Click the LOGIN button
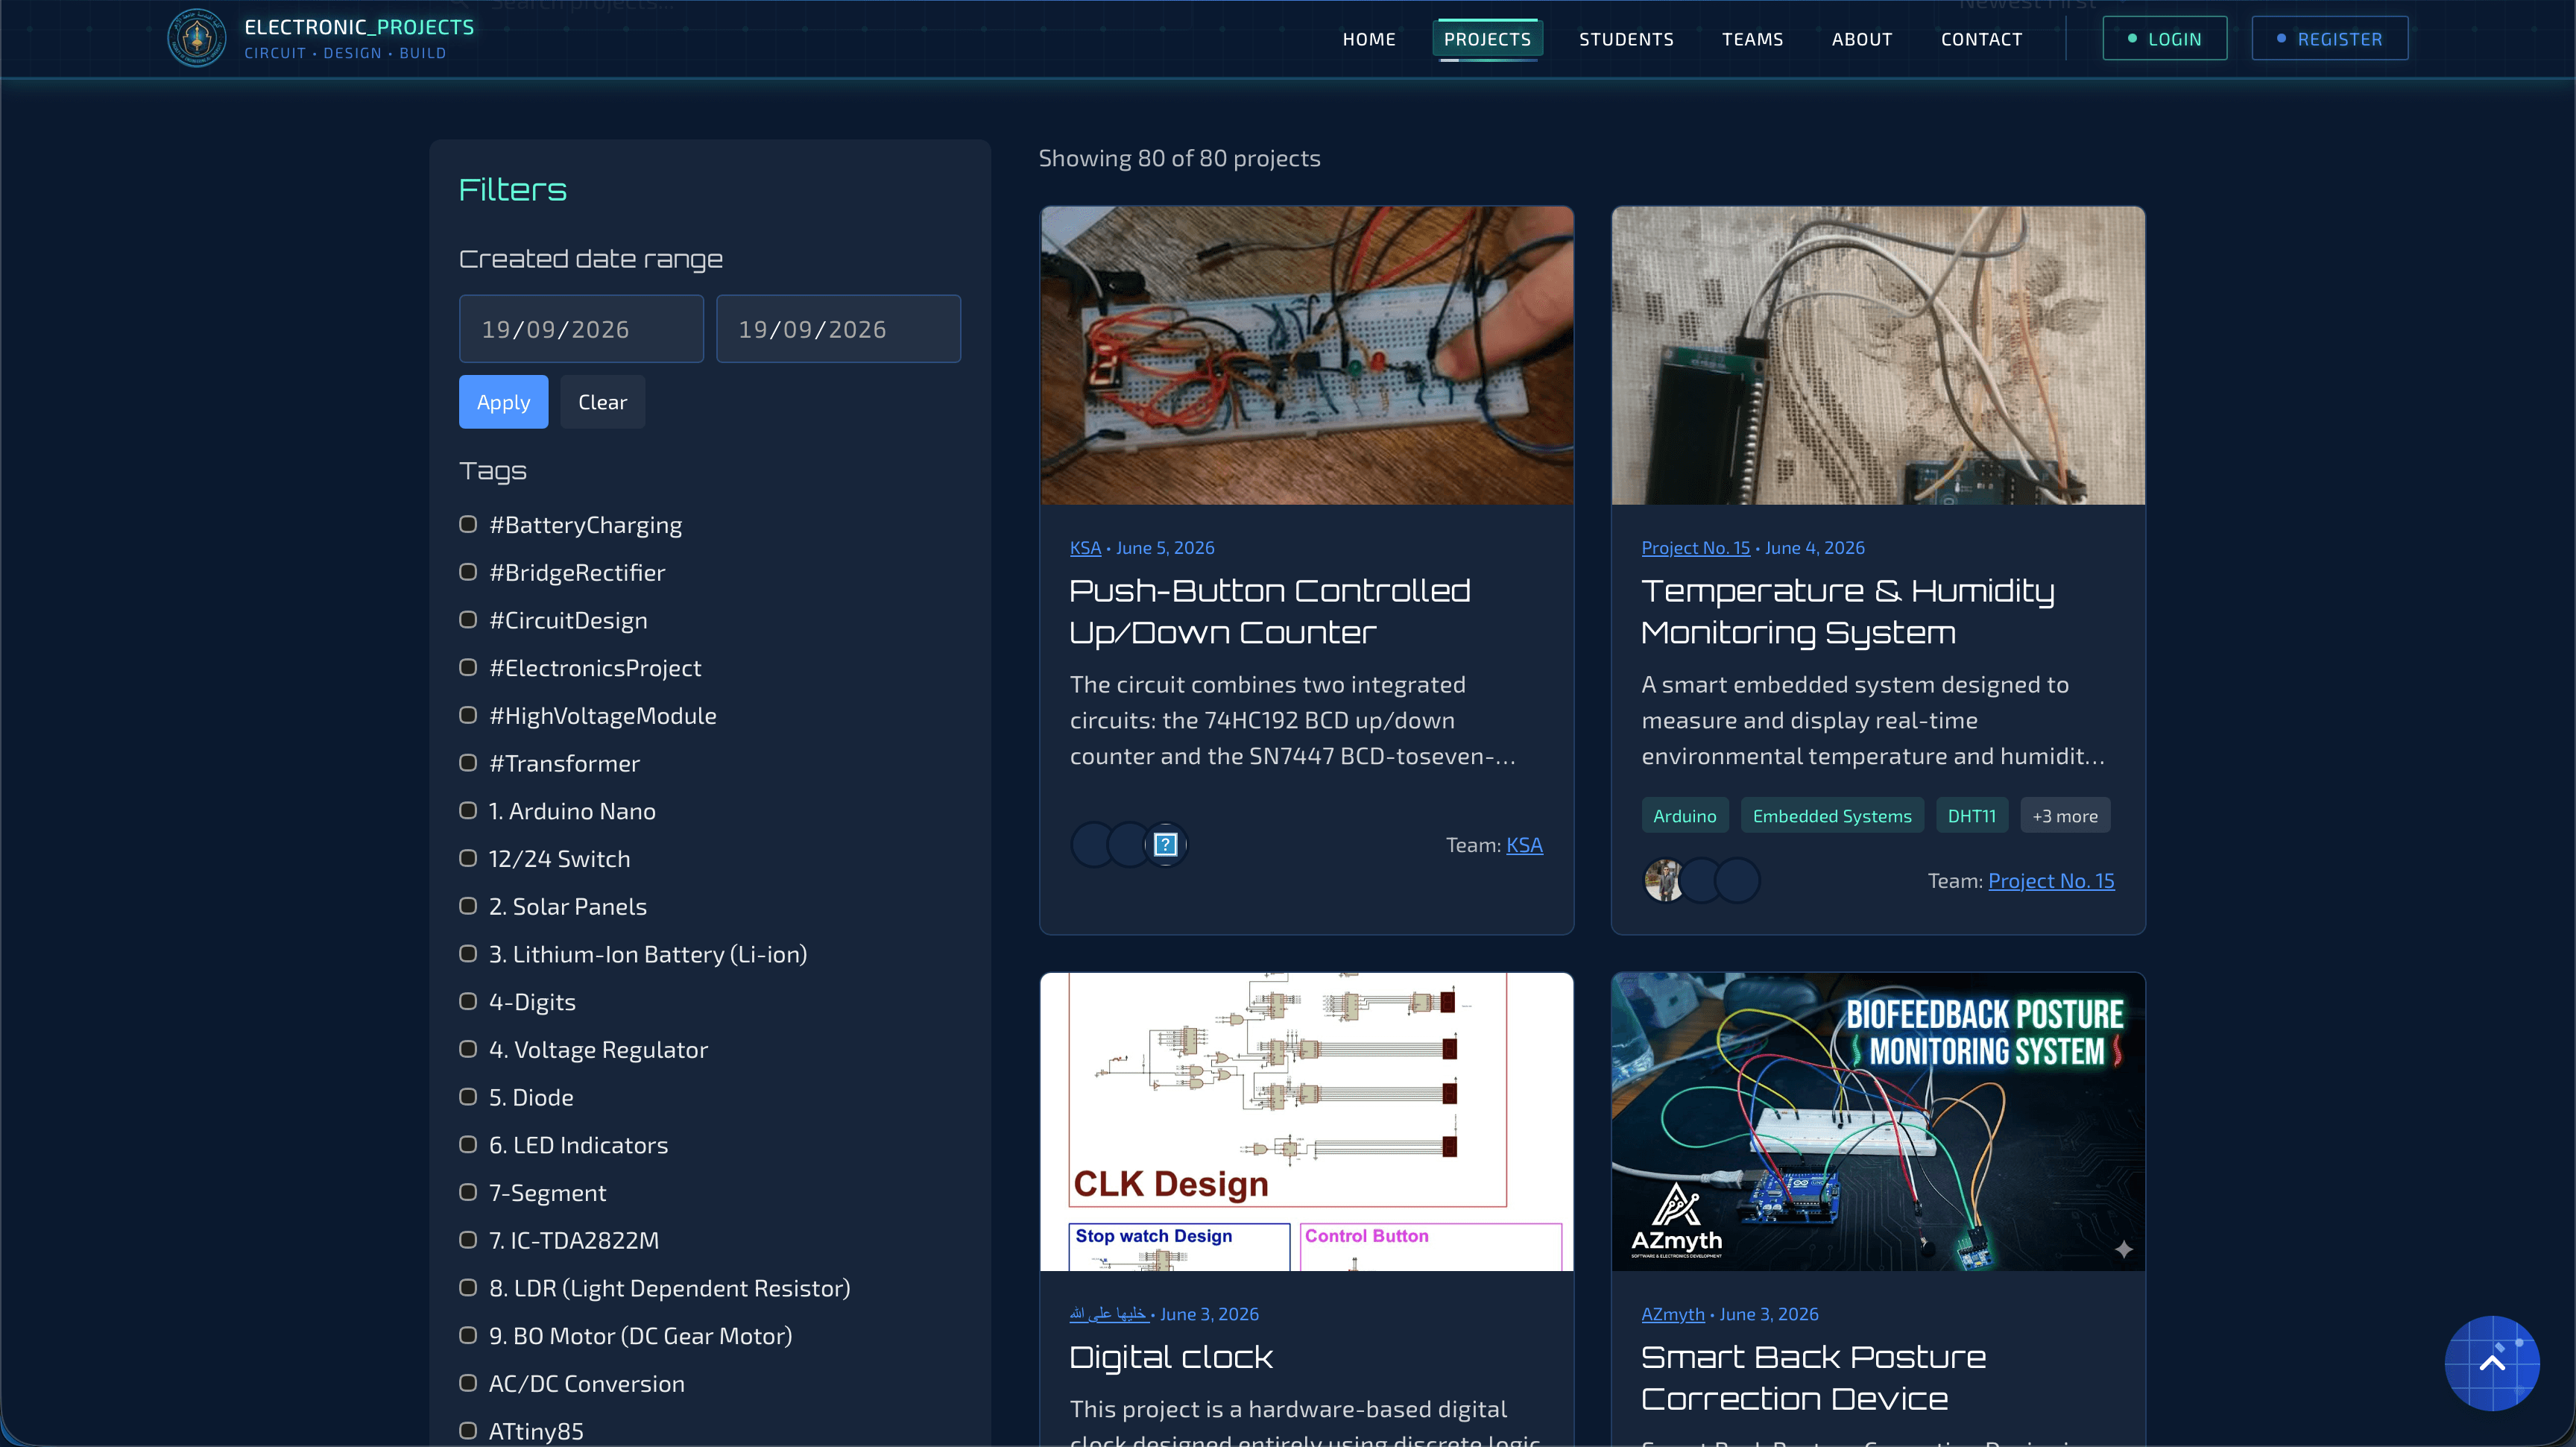The width and height of the screenshot is (2576, 1447). click(2164, 39)
